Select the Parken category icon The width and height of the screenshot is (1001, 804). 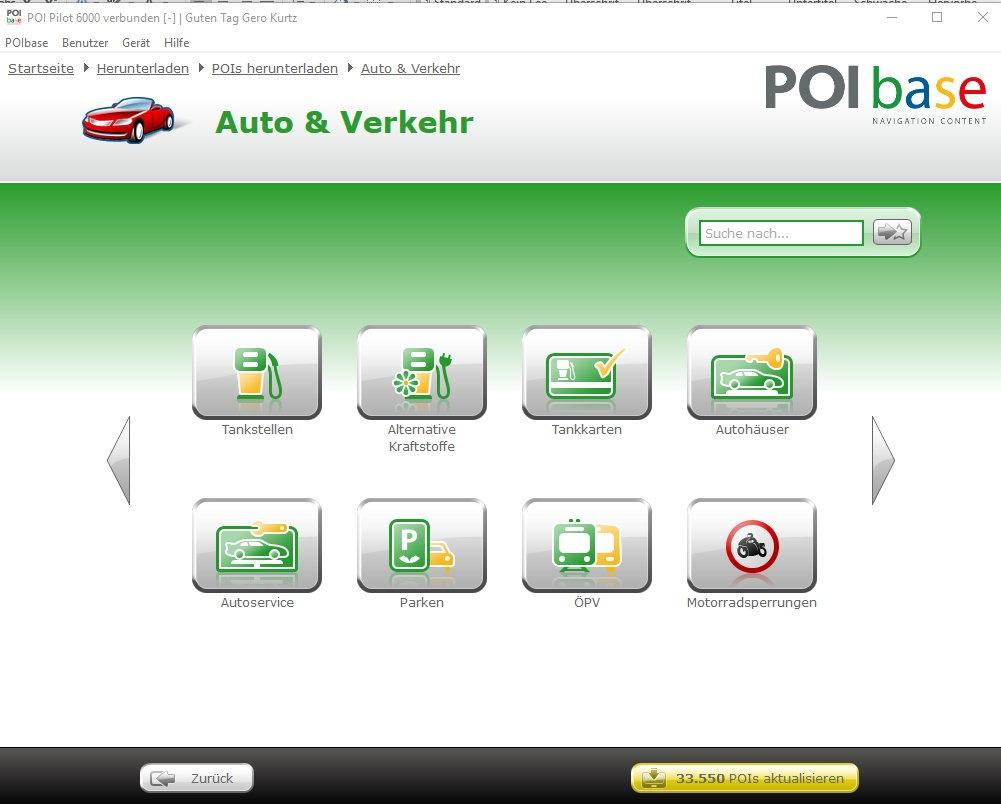(x=422, y=545)
